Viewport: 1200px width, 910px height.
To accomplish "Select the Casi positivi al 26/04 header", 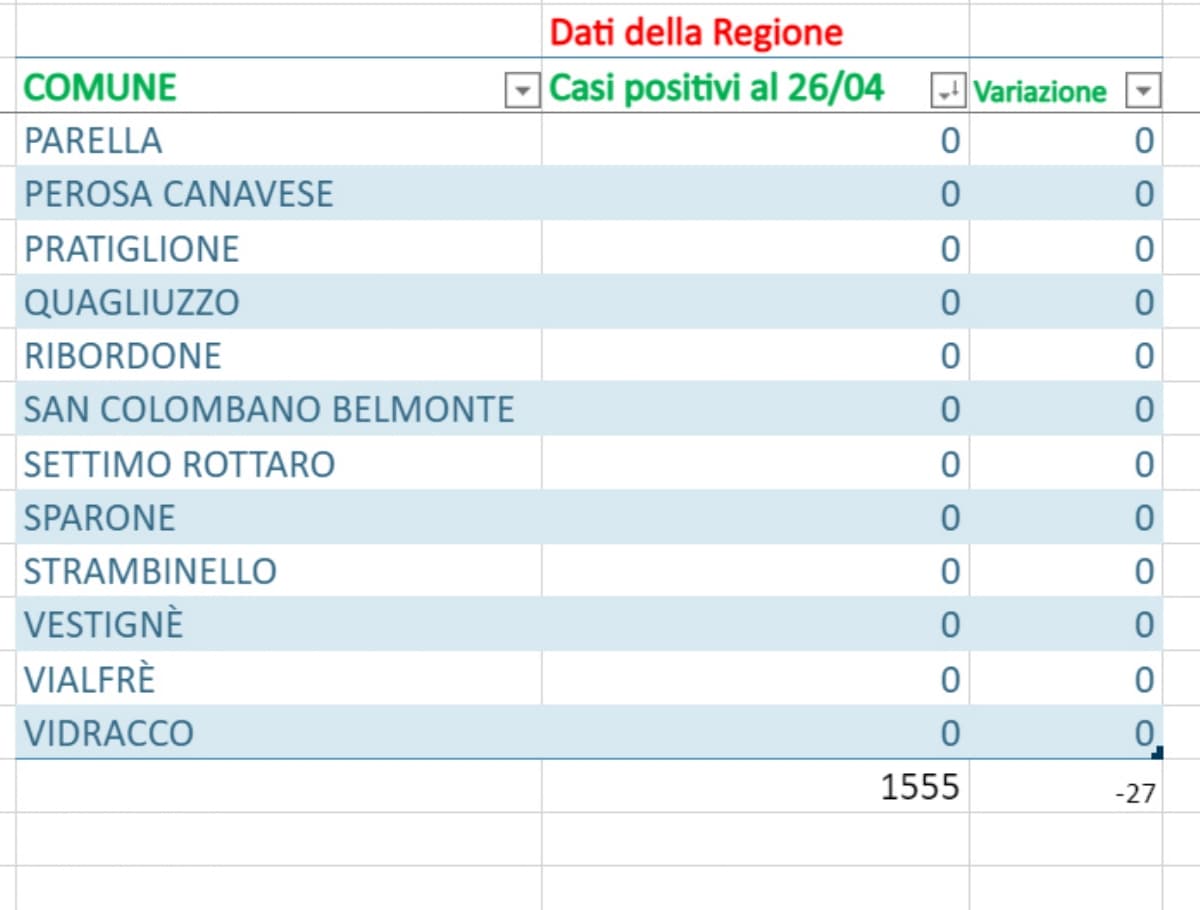I will pyautogui.click(x=717, y=88).
